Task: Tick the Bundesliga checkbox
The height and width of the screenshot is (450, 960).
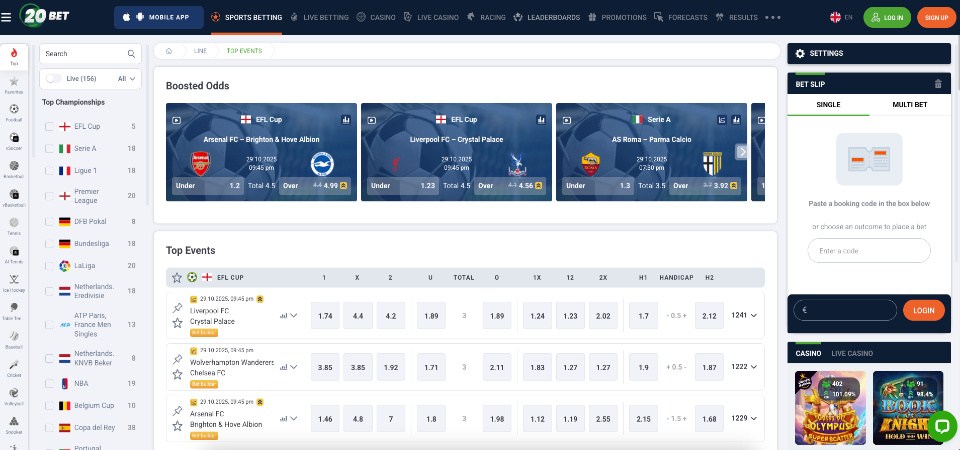Action: pyautogui.click(x=50, y=243)
